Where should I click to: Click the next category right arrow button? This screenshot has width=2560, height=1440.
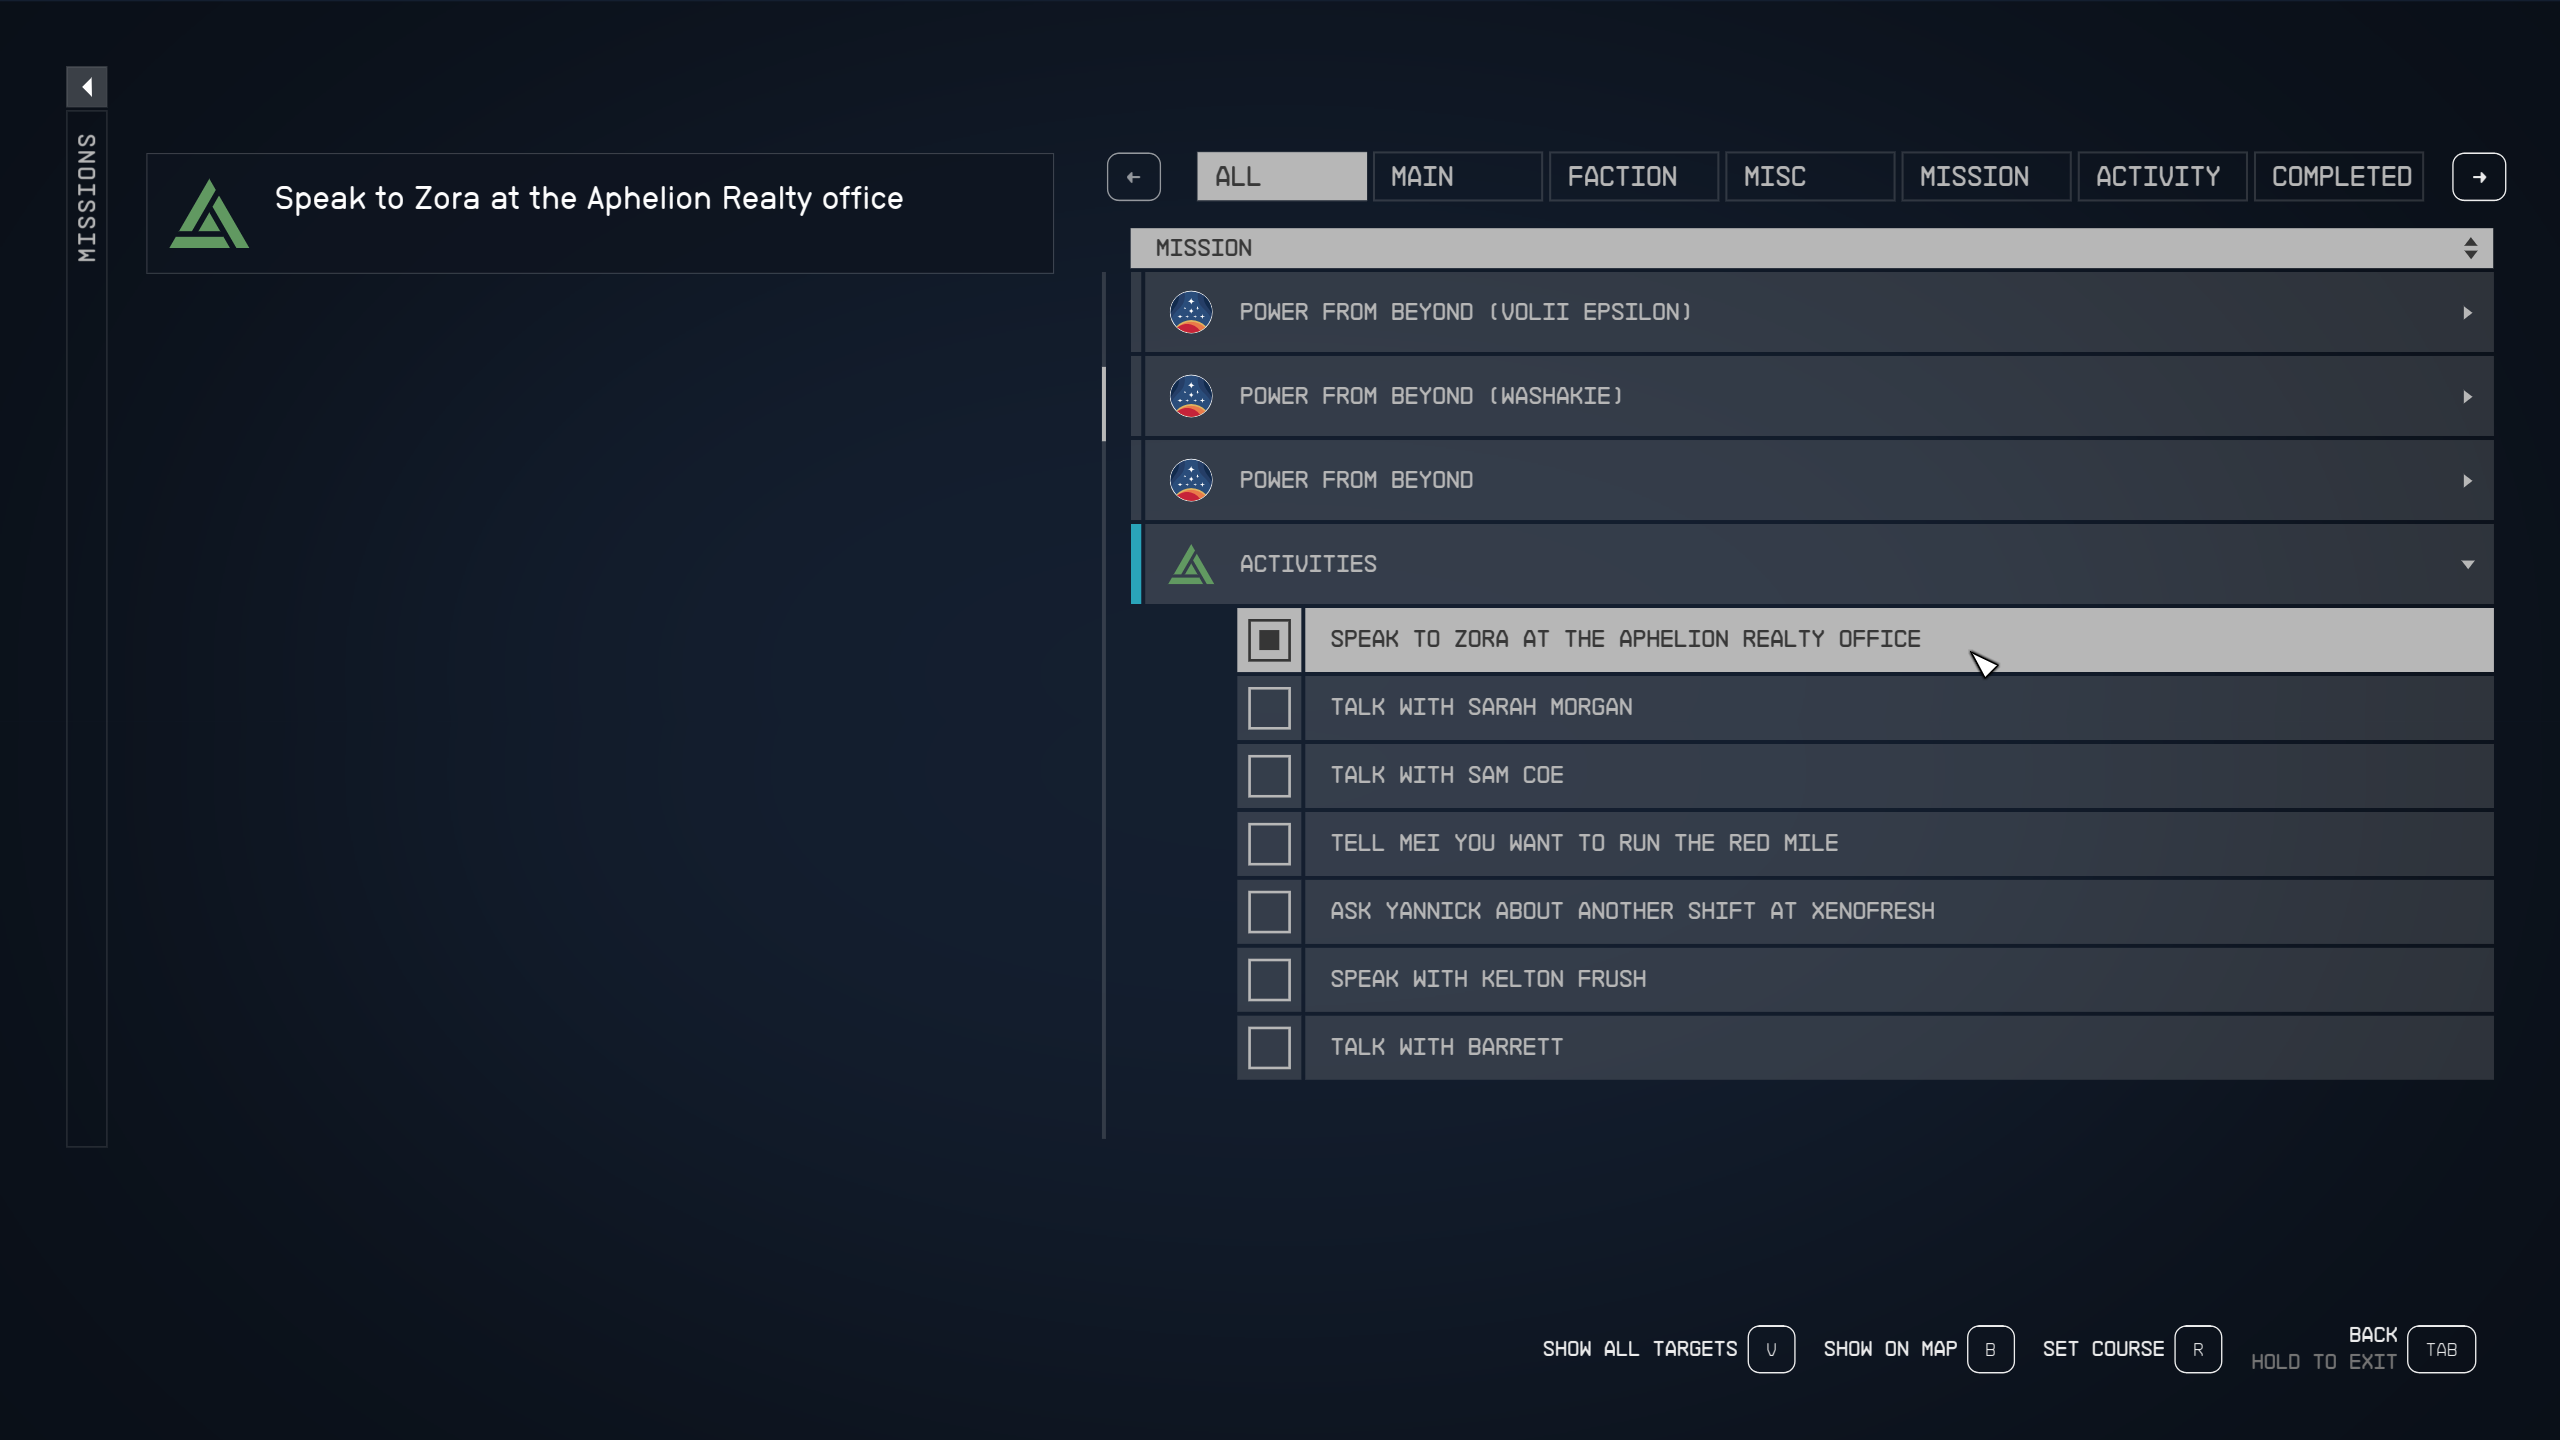[x=2479, y=177]
